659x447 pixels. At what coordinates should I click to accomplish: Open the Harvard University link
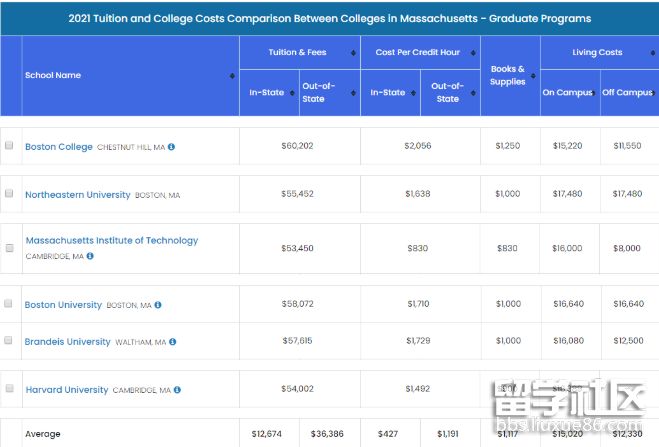67,389
